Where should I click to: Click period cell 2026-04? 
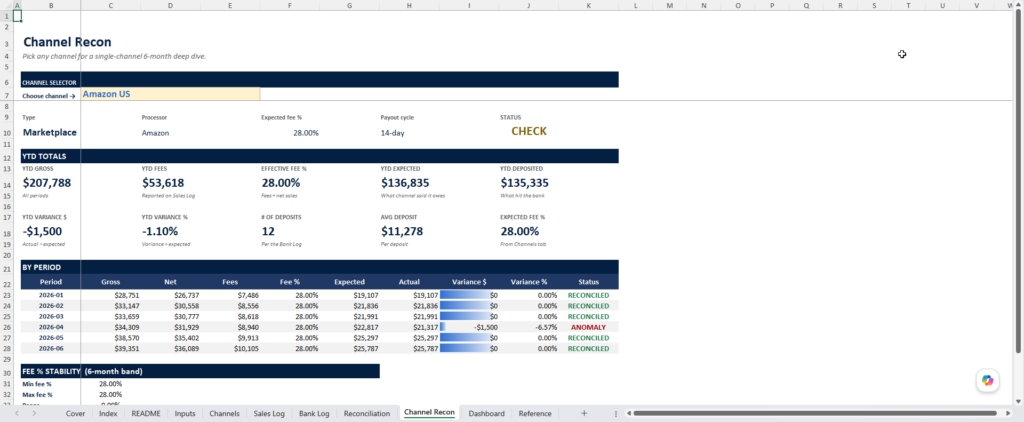point(51,327)
